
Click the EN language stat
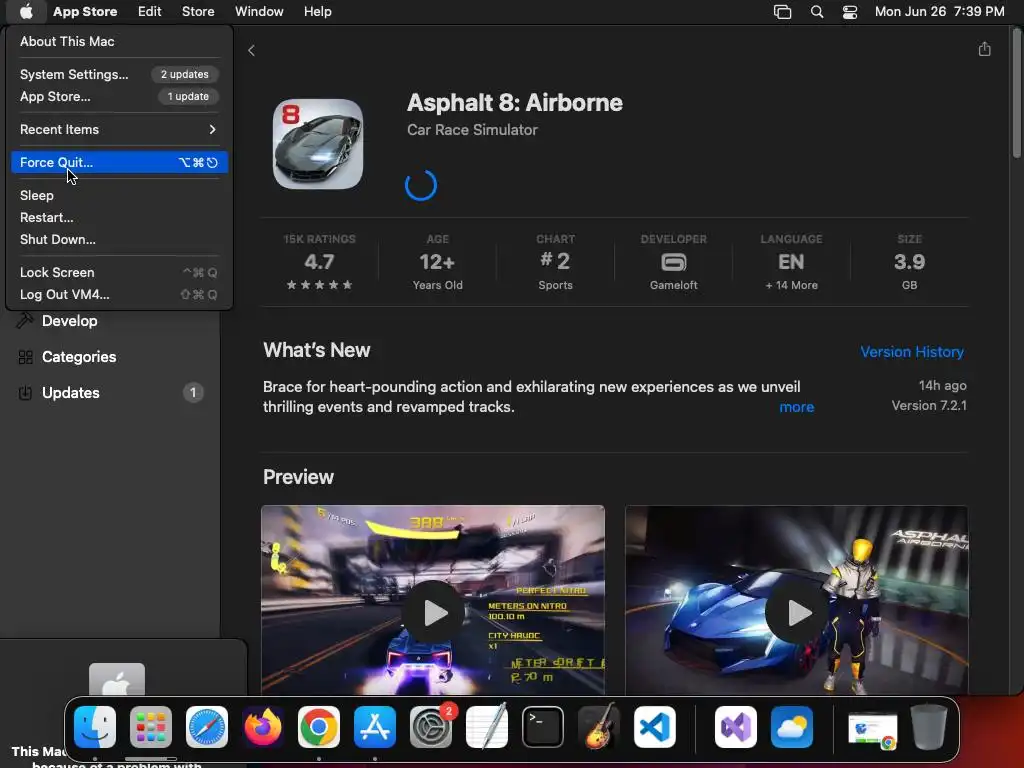point(791,262)
